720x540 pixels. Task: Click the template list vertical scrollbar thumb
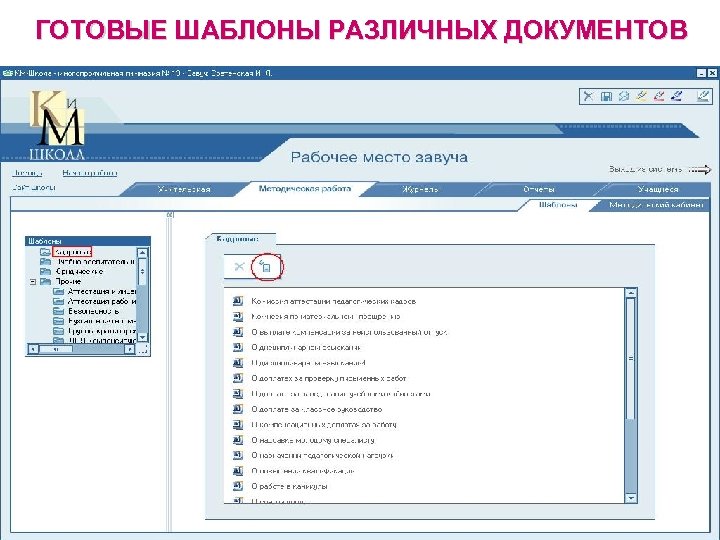click(x=631, y=358)
